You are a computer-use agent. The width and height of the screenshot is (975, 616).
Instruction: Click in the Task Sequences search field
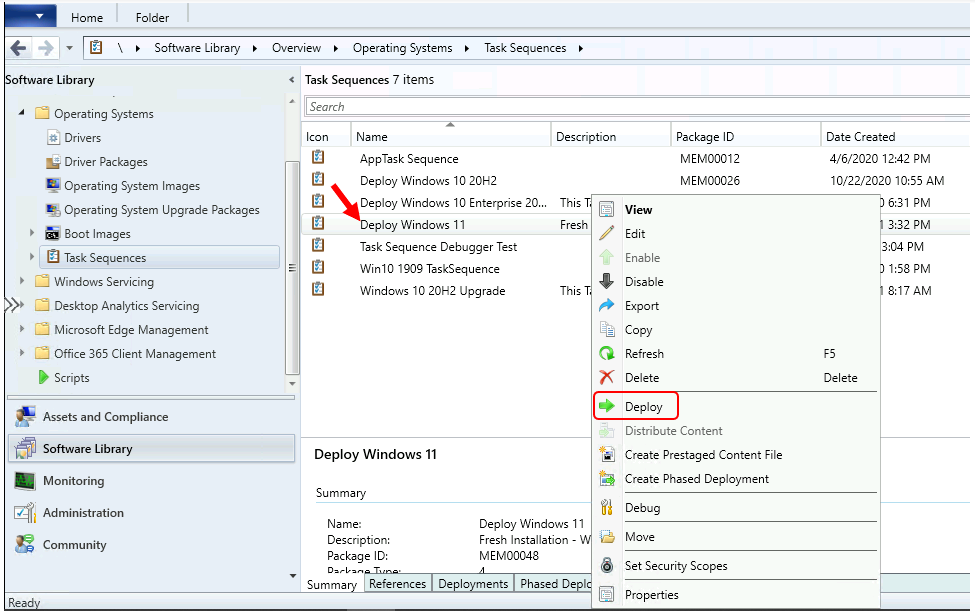click(x=637, y=106)
